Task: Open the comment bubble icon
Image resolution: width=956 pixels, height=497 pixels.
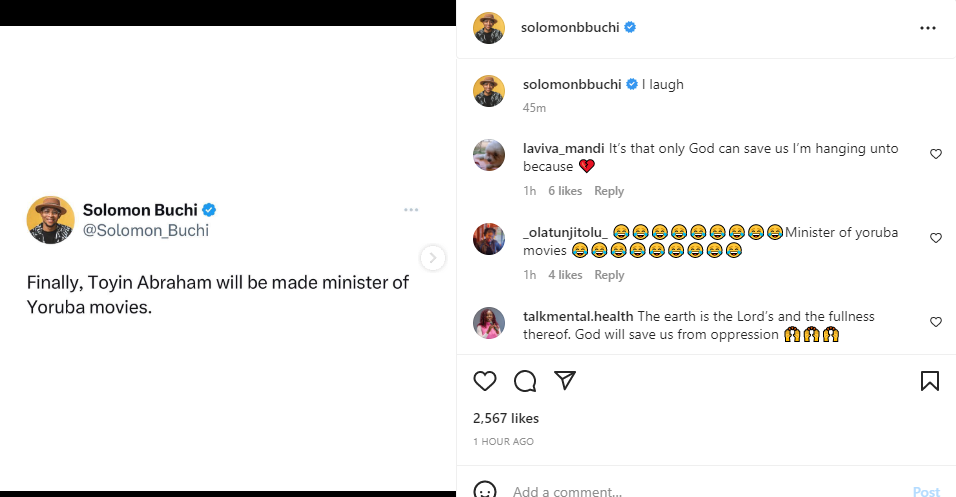Action: [x=525, y=381]
